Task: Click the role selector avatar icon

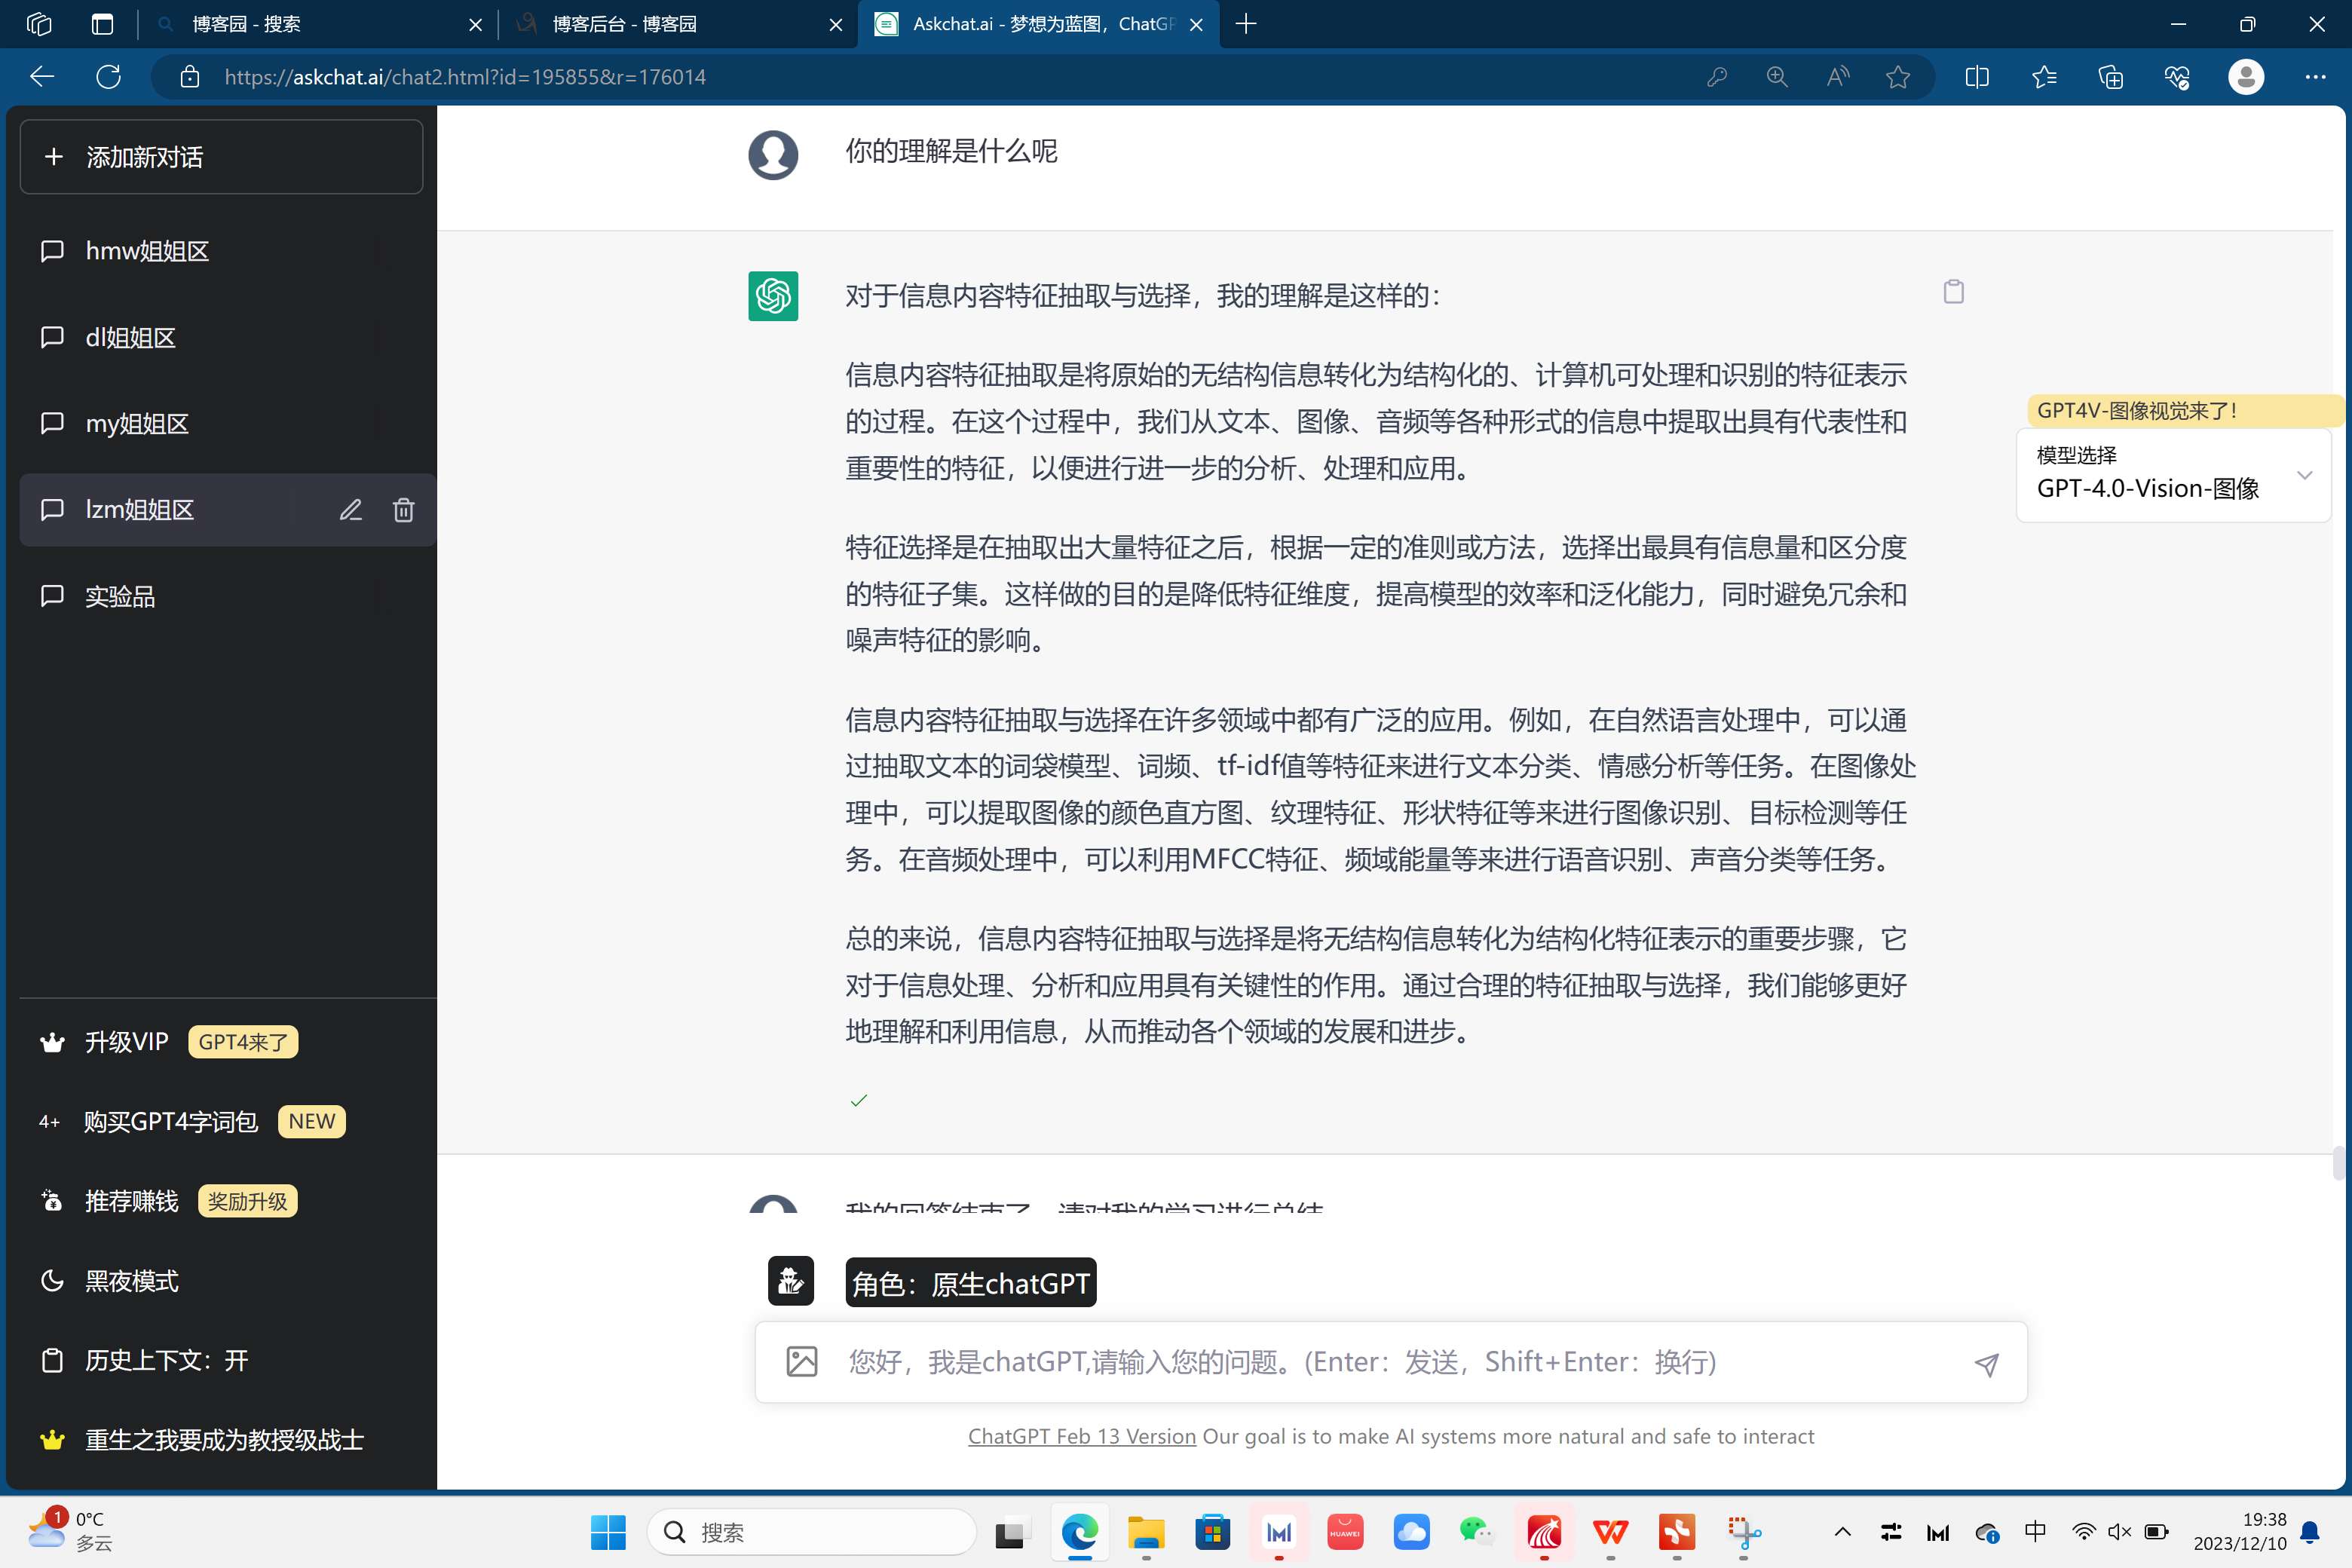Action: tap(790, 1281)
